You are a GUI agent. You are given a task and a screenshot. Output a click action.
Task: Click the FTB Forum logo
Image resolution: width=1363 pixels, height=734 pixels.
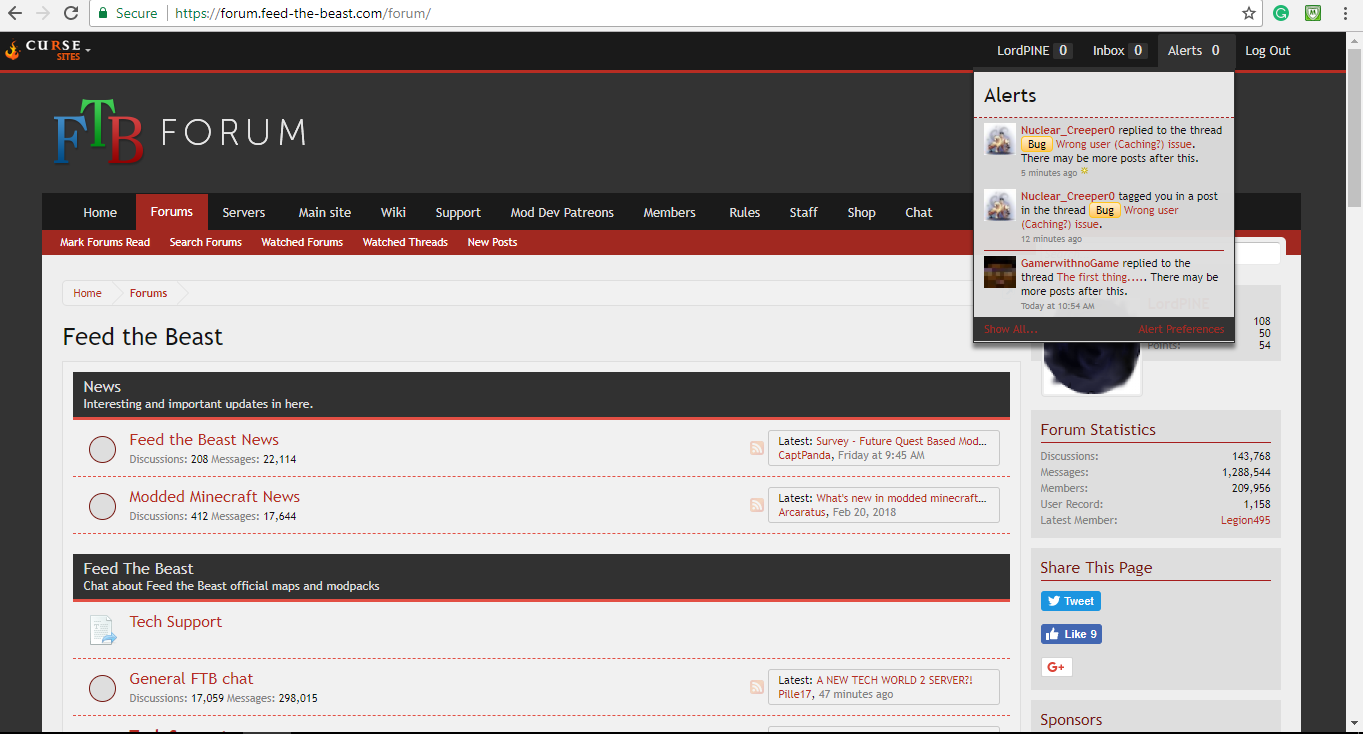tap(180, 132)
